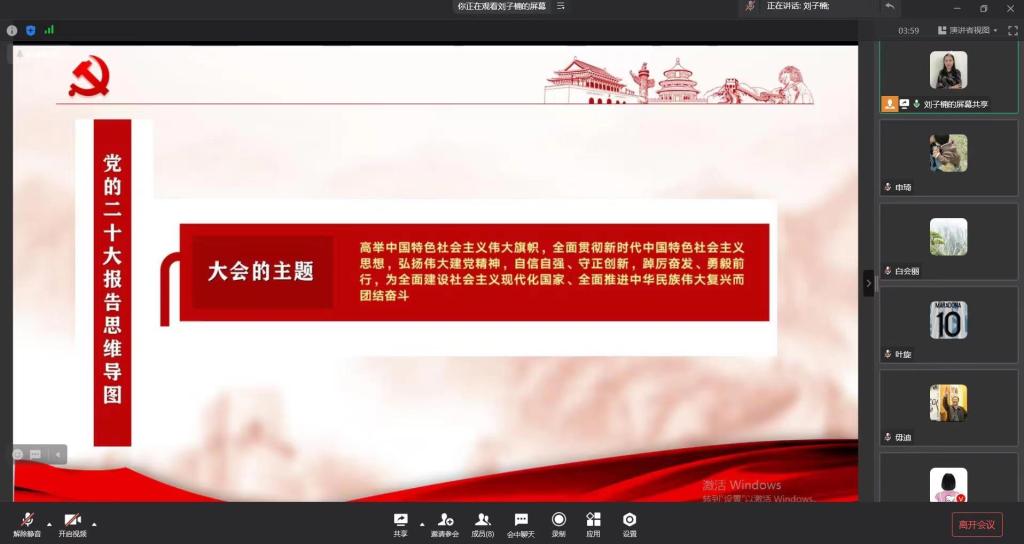Screen dimensions: 1024x544
Task: Open in-meeting chat 会中聊天
Action: (x=520, y=524)
